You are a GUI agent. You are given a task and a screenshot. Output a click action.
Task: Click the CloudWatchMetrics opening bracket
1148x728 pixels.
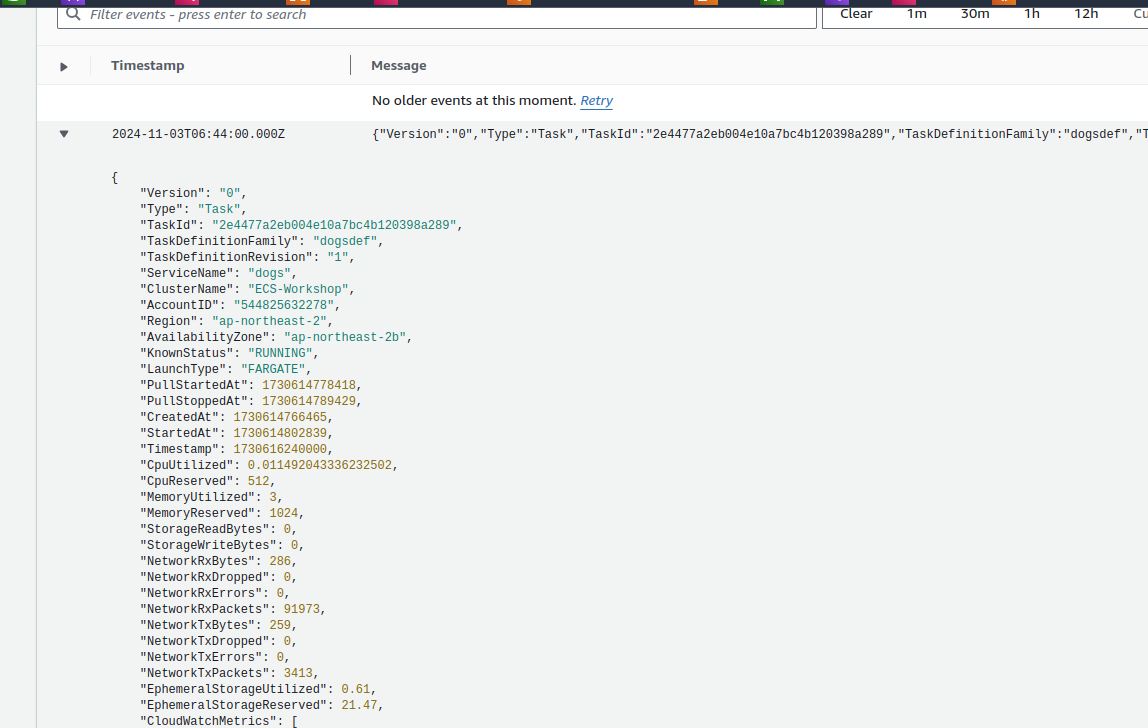pyautogui.click(x=295, y=721)
